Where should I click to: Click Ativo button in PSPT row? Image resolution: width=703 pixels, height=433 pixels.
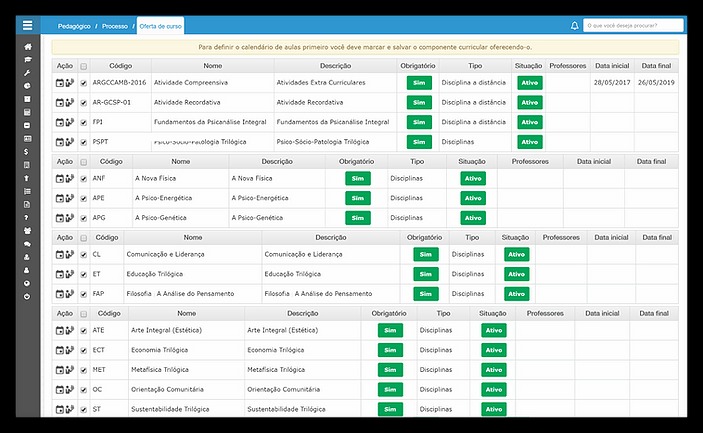pos(529,142)
